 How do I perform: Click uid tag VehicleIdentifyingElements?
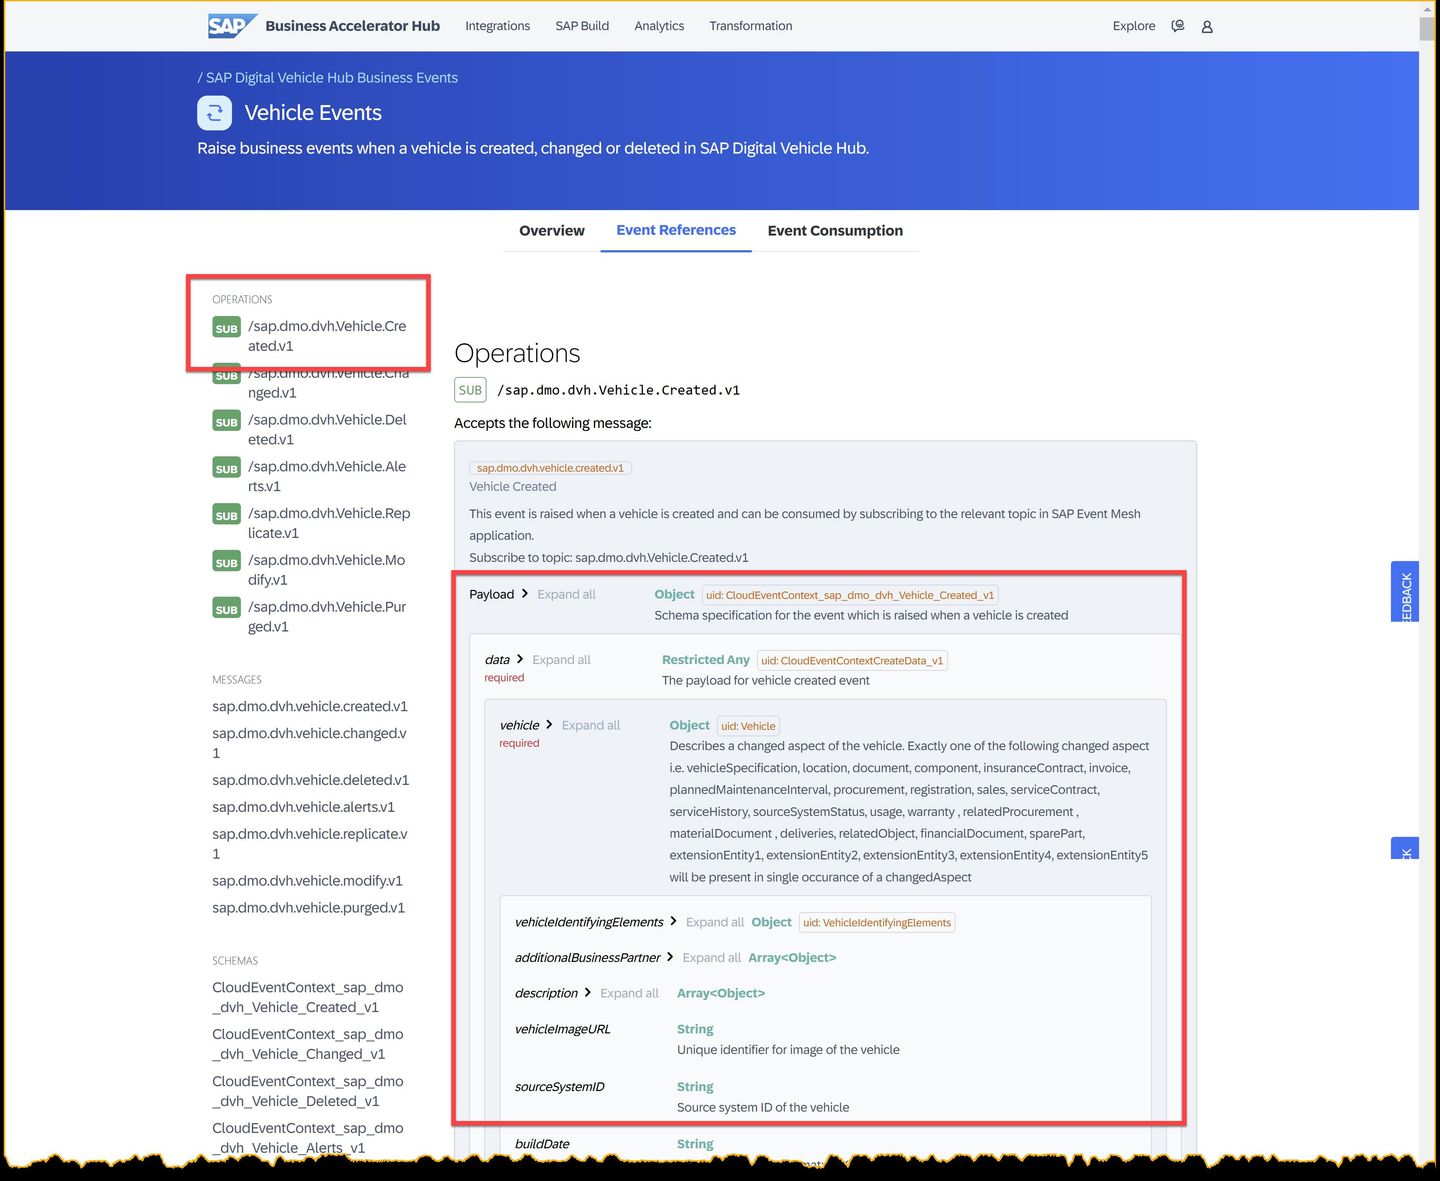coord(877,922)
